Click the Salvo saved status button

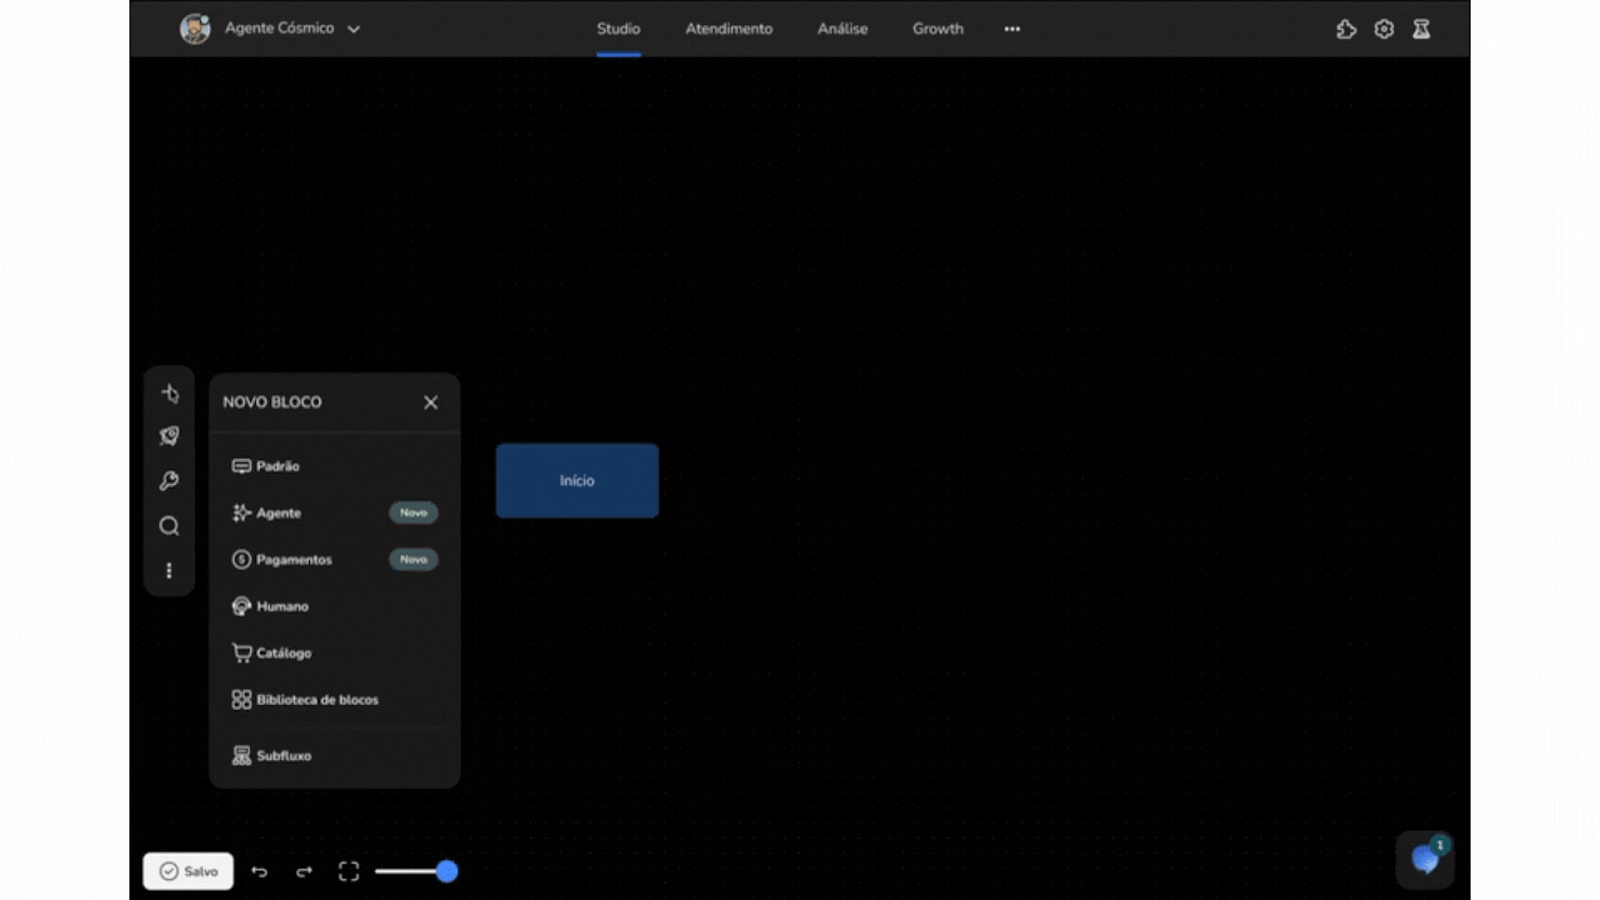point(188,871)
